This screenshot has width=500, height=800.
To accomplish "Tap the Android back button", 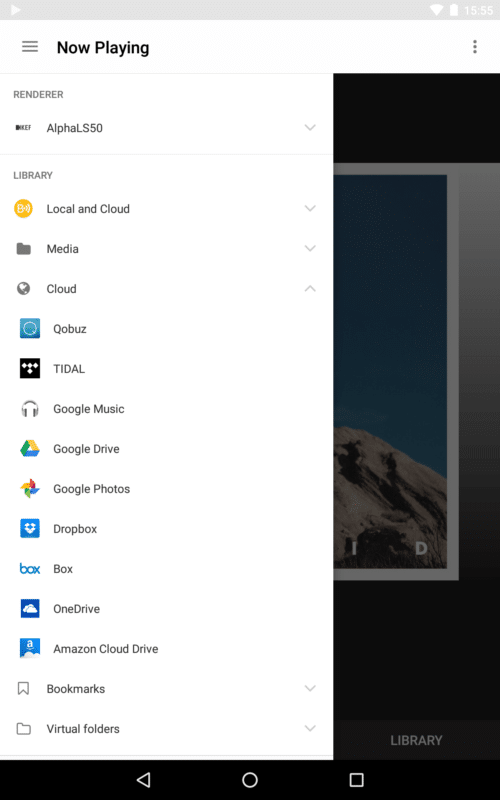I will tap(144, 780).
